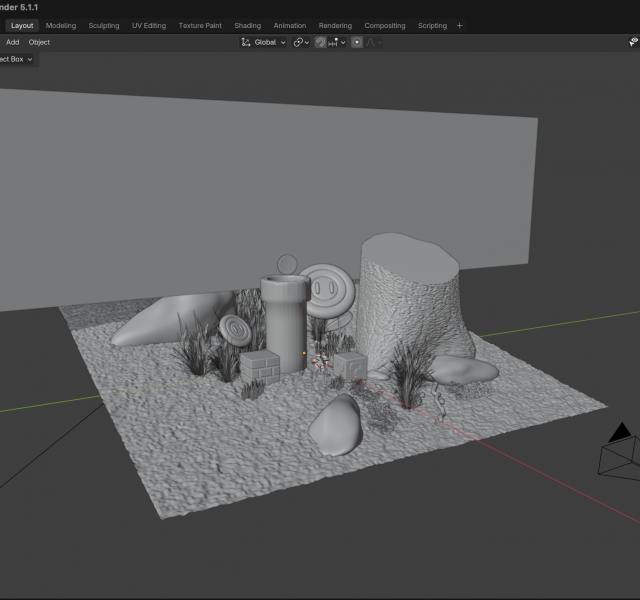Switch to the Compositing workspace tab
Viewport: 640px width, 600px height.
[385, 26]
